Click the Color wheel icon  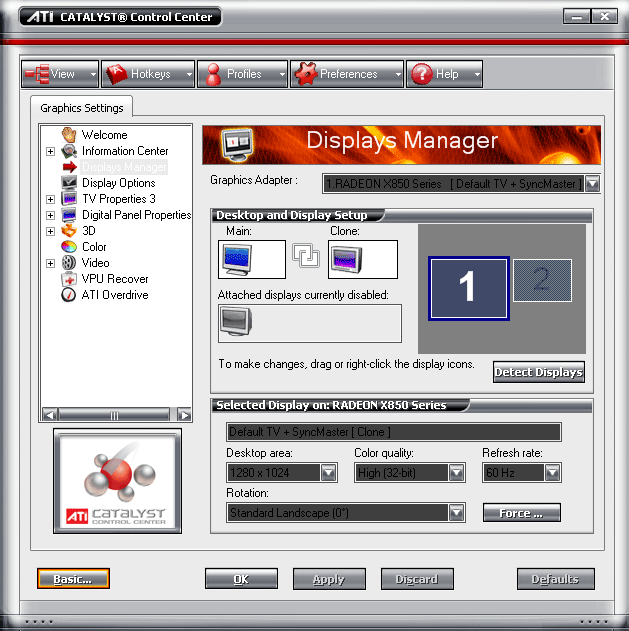point(69,247)
